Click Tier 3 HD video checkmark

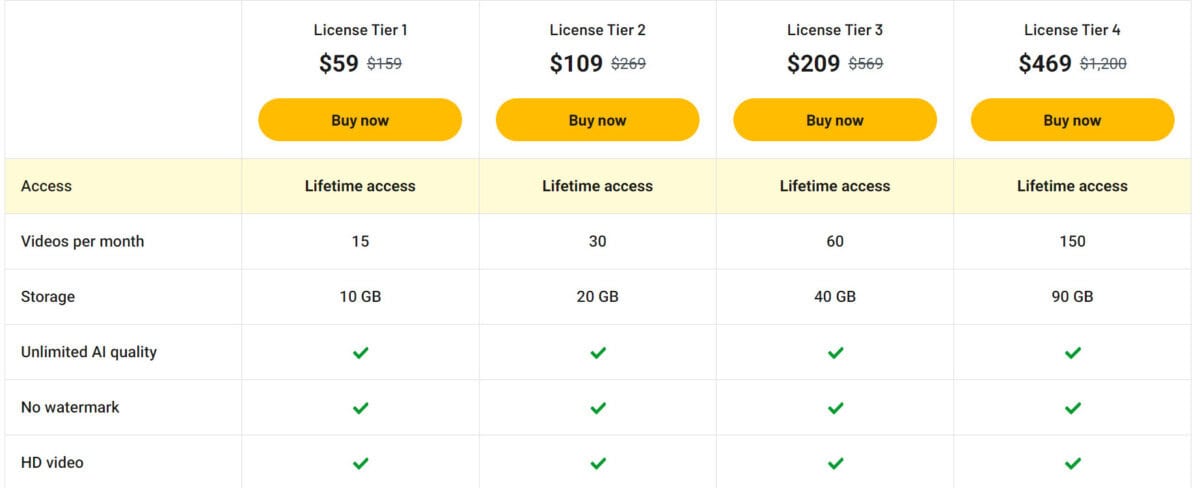tap(835, 463)
